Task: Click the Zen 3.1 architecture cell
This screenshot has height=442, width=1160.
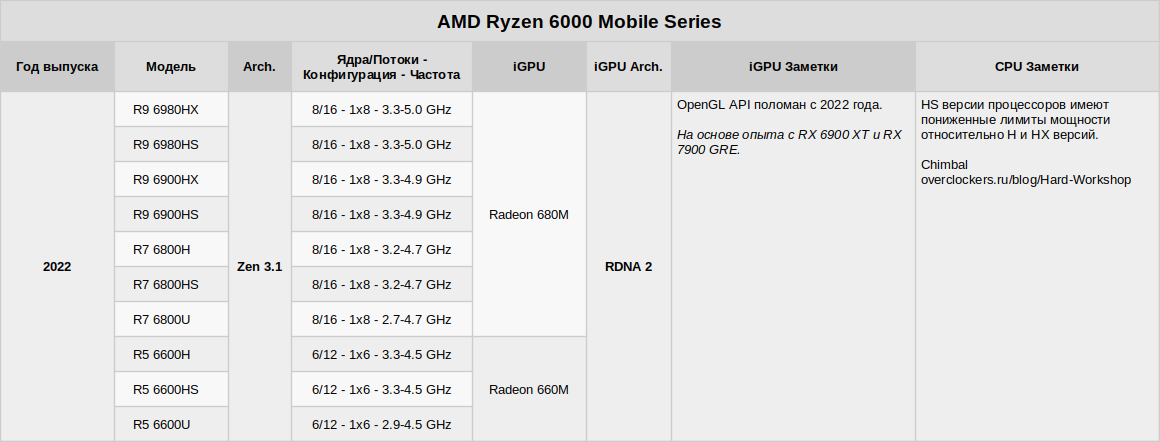Action: [x=259, y=267]
